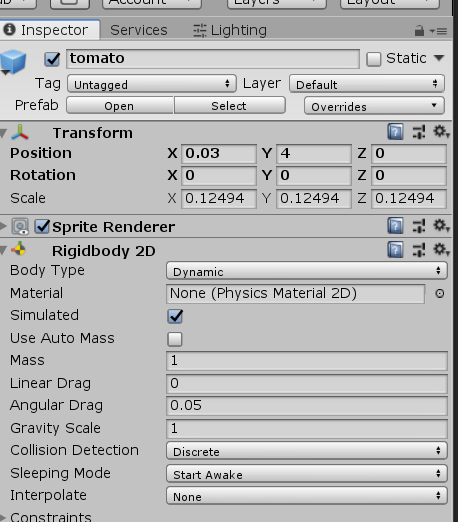Open the Lighting tab

point(230,30)
